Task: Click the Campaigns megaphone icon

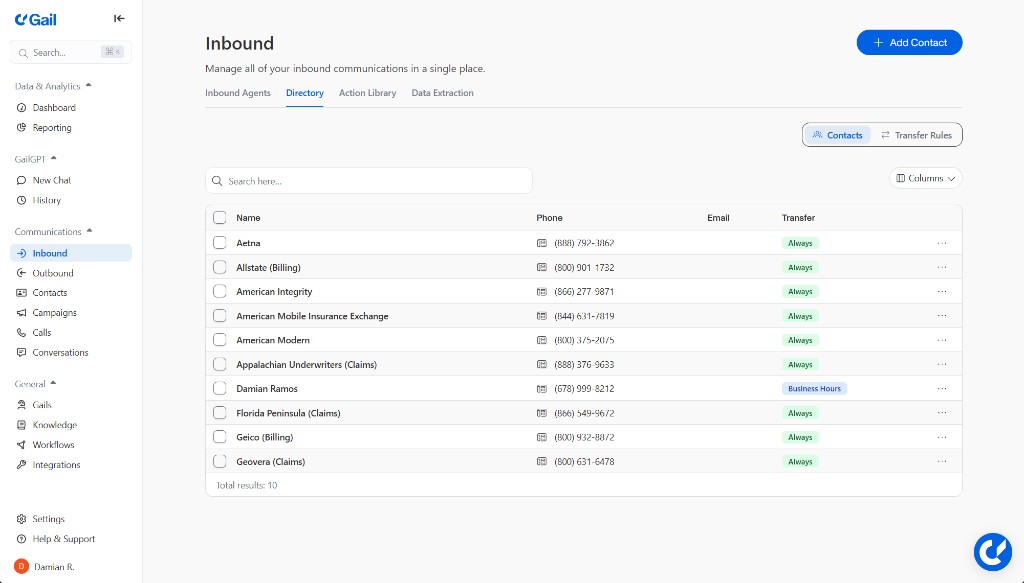Action: click(x=22, y=313)
